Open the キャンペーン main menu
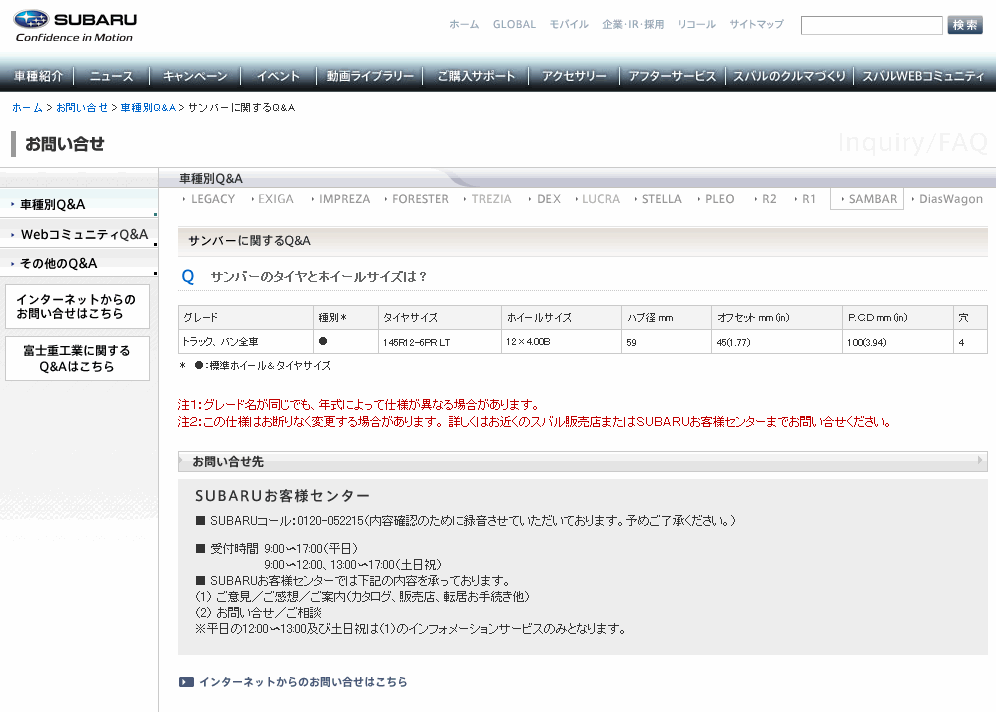Screen dimensions: 996x712 click(x=195, y=76)
